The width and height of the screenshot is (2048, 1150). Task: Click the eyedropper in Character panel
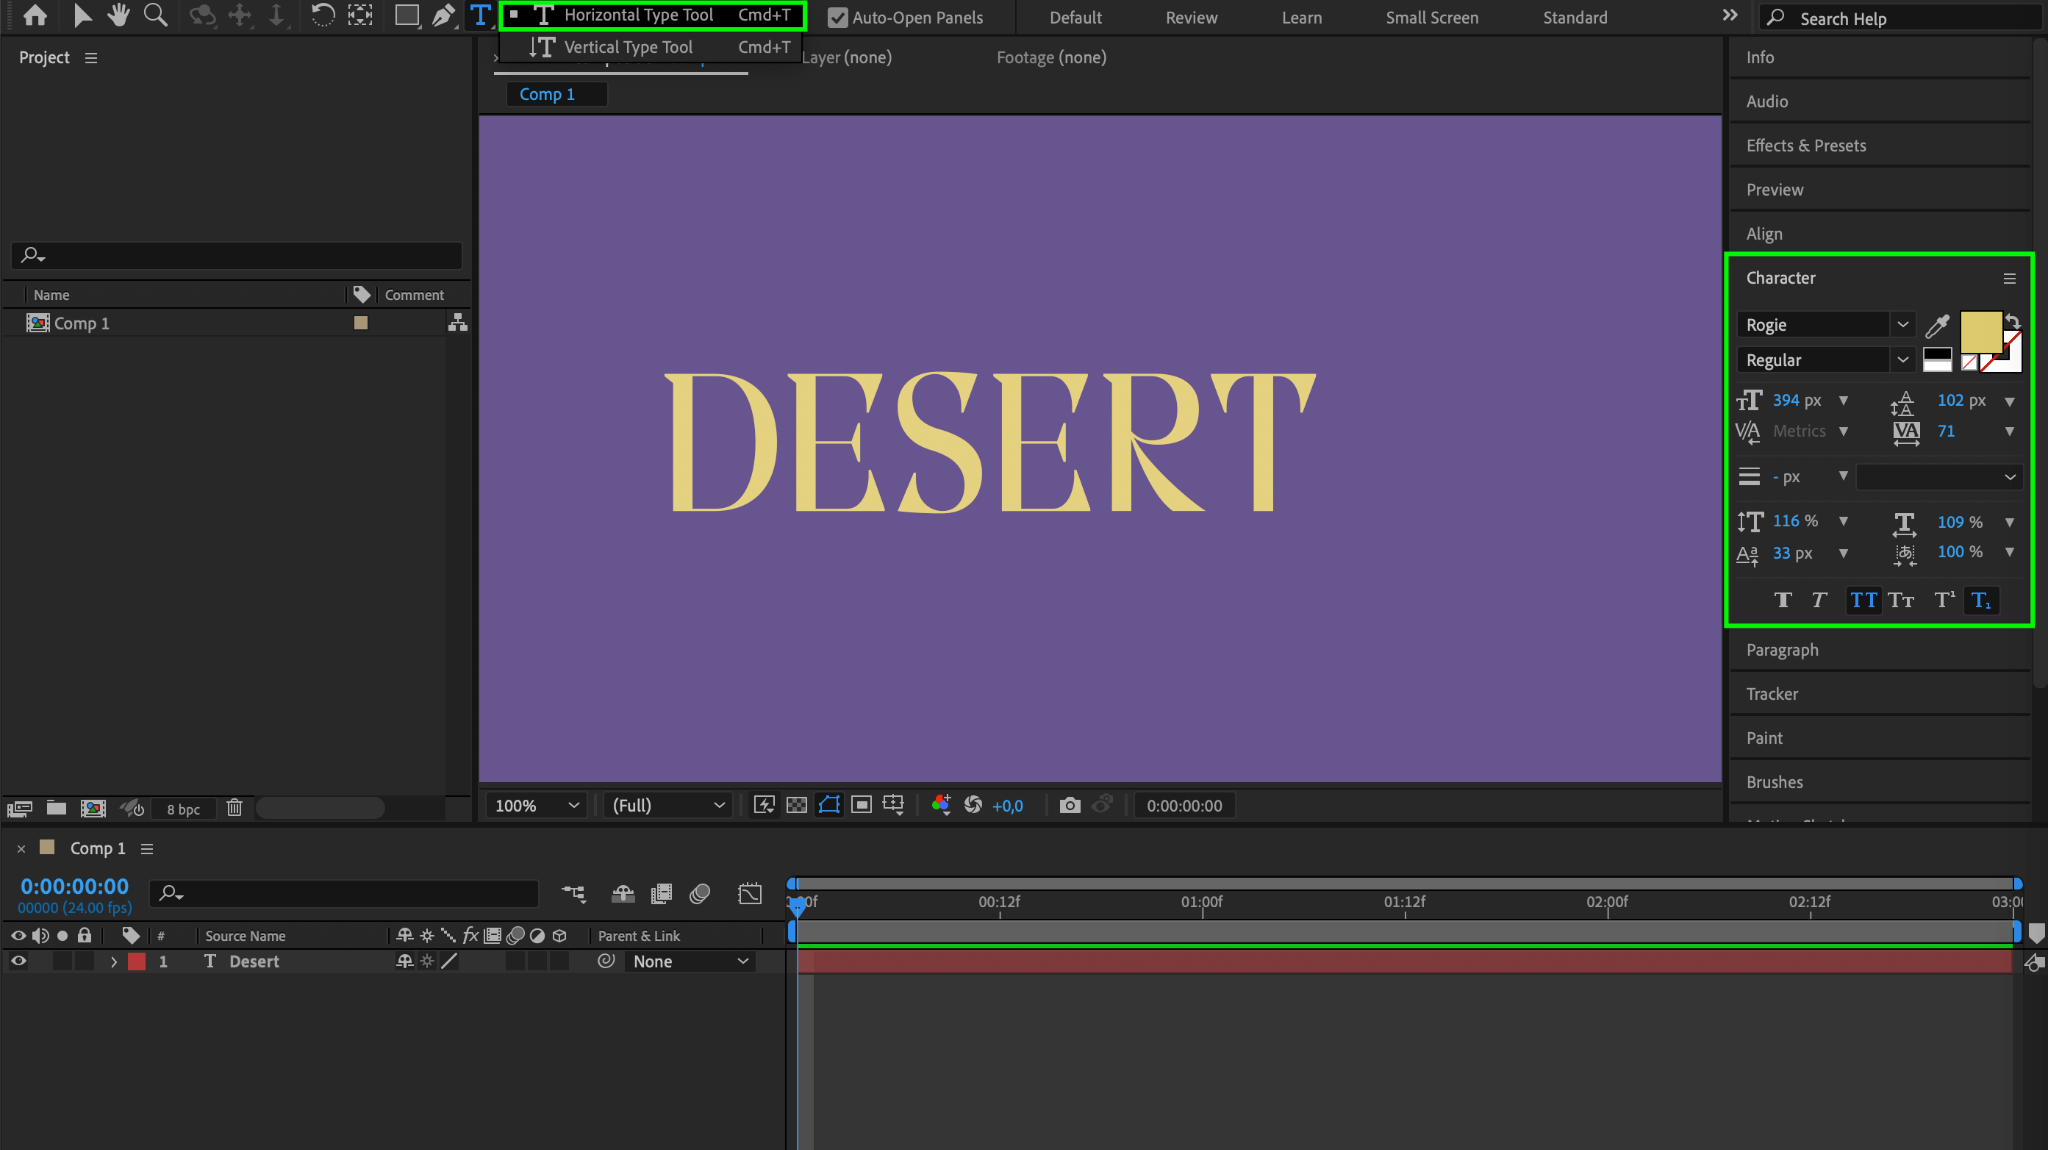coord(1937,325)
